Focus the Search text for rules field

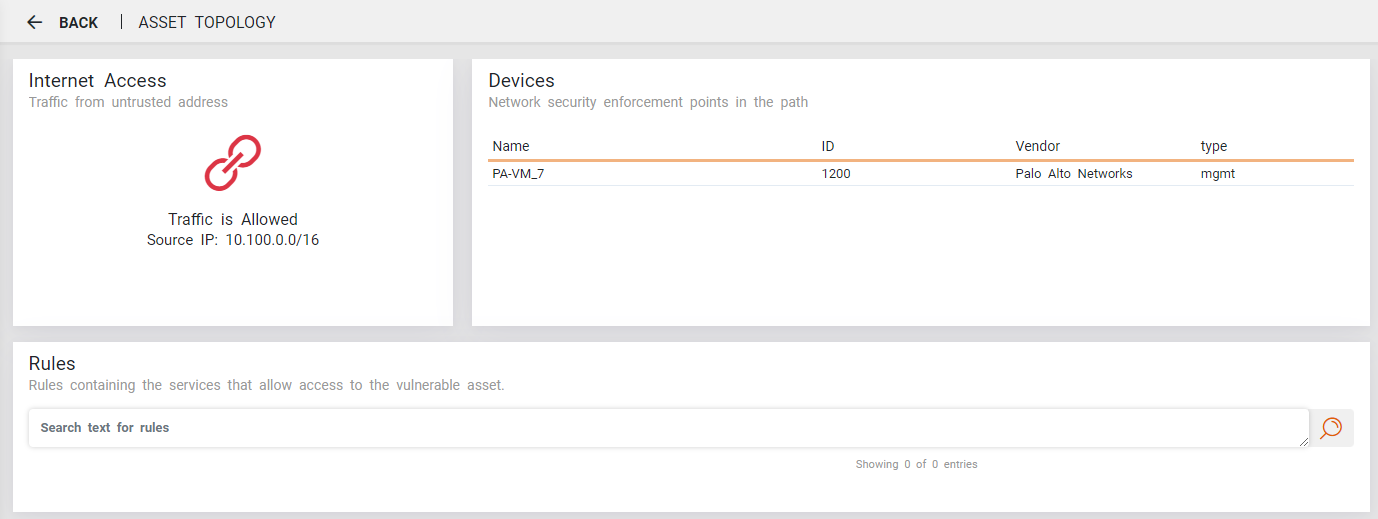tap(660, 428)
